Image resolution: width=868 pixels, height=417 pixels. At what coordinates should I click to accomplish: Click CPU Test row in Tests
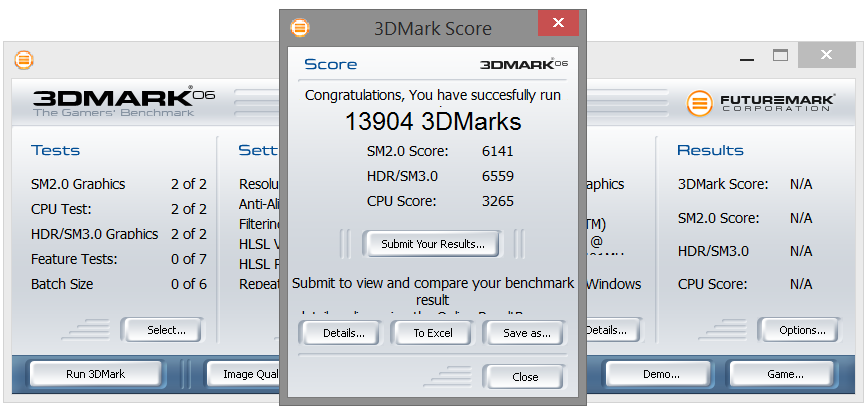click(119, 209)
